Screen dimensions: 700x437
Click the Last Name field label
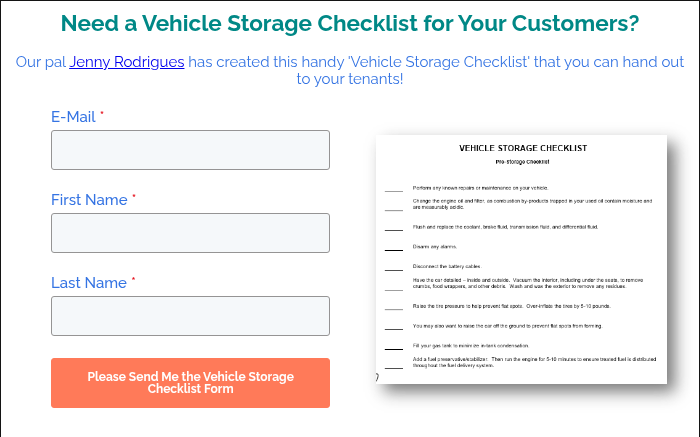coord(88,283)
